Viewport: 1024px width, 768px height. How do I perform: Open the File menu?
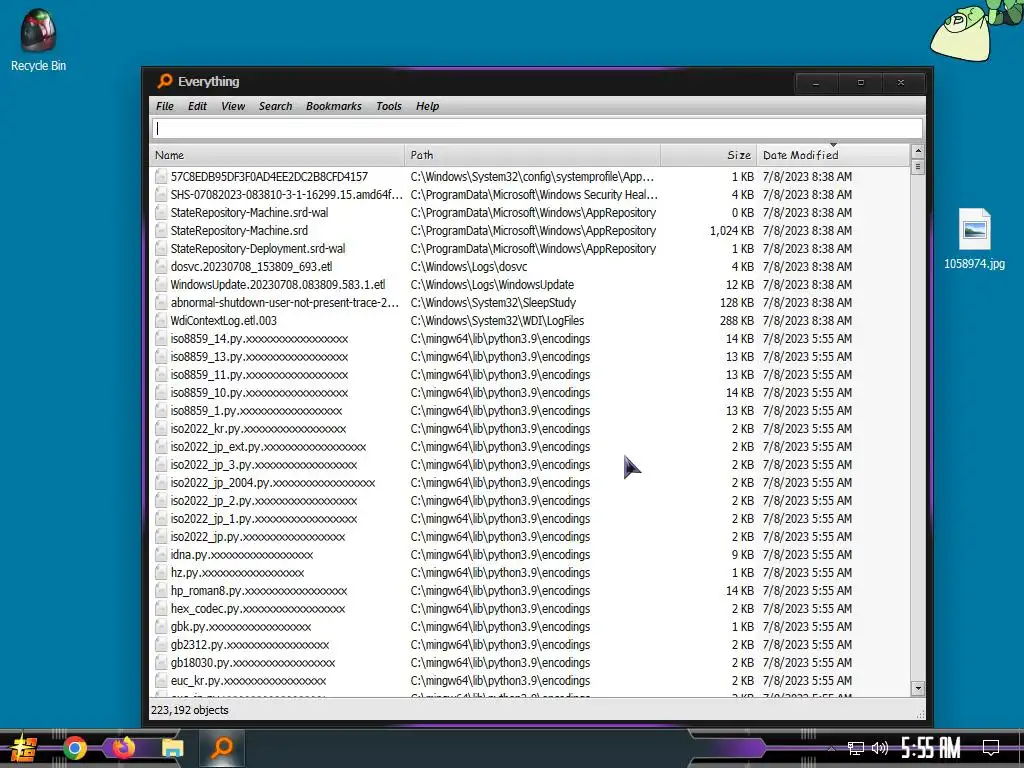165,106
